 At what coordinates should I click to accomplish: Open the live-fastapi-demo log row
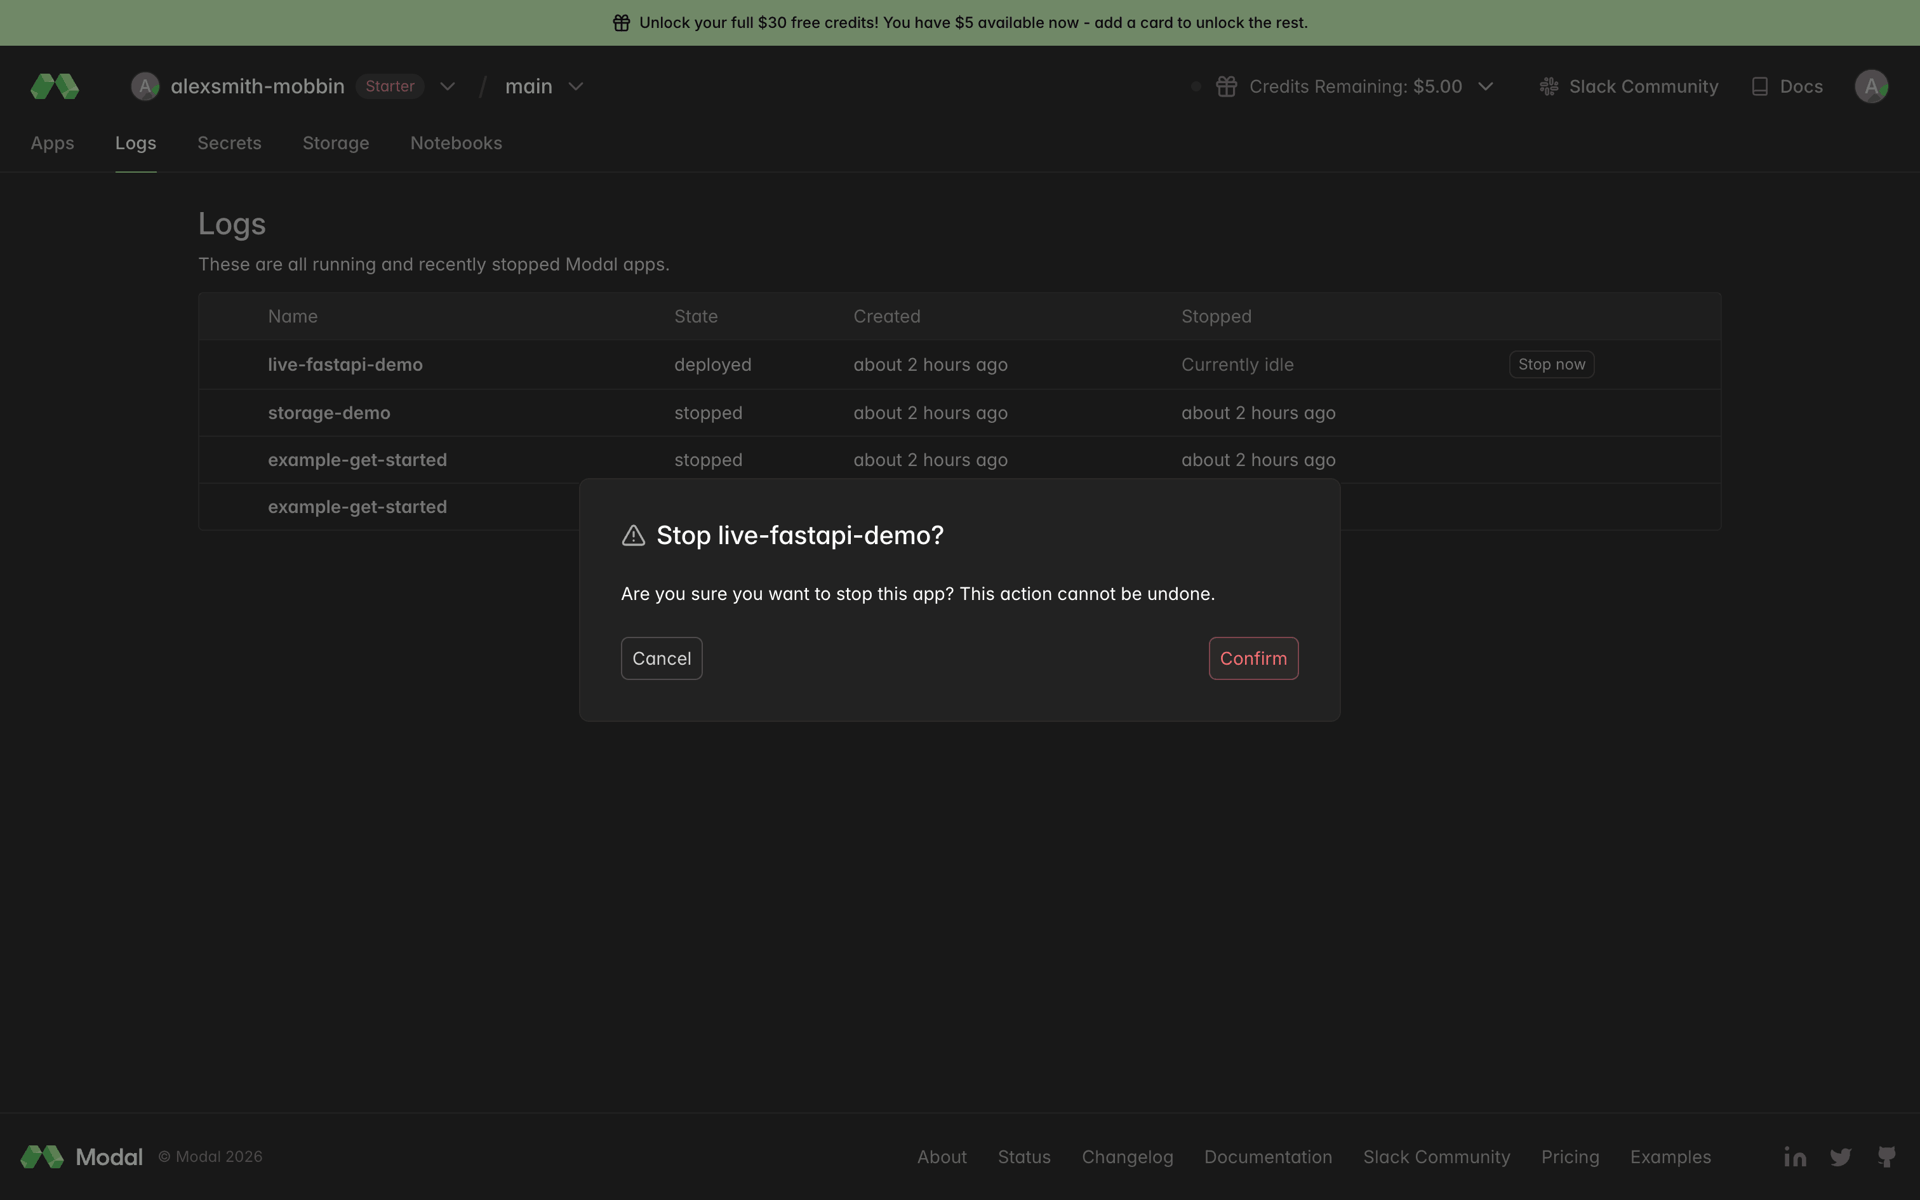[960, 365]
